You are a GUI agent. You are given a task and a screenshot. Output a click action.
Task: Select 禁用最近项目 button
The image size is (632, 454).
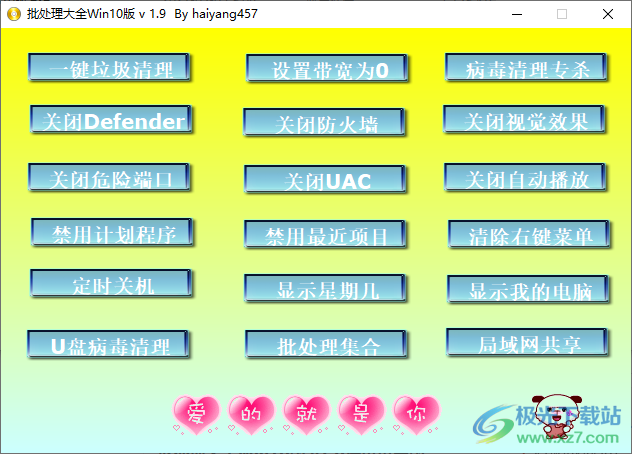(325, 234)
